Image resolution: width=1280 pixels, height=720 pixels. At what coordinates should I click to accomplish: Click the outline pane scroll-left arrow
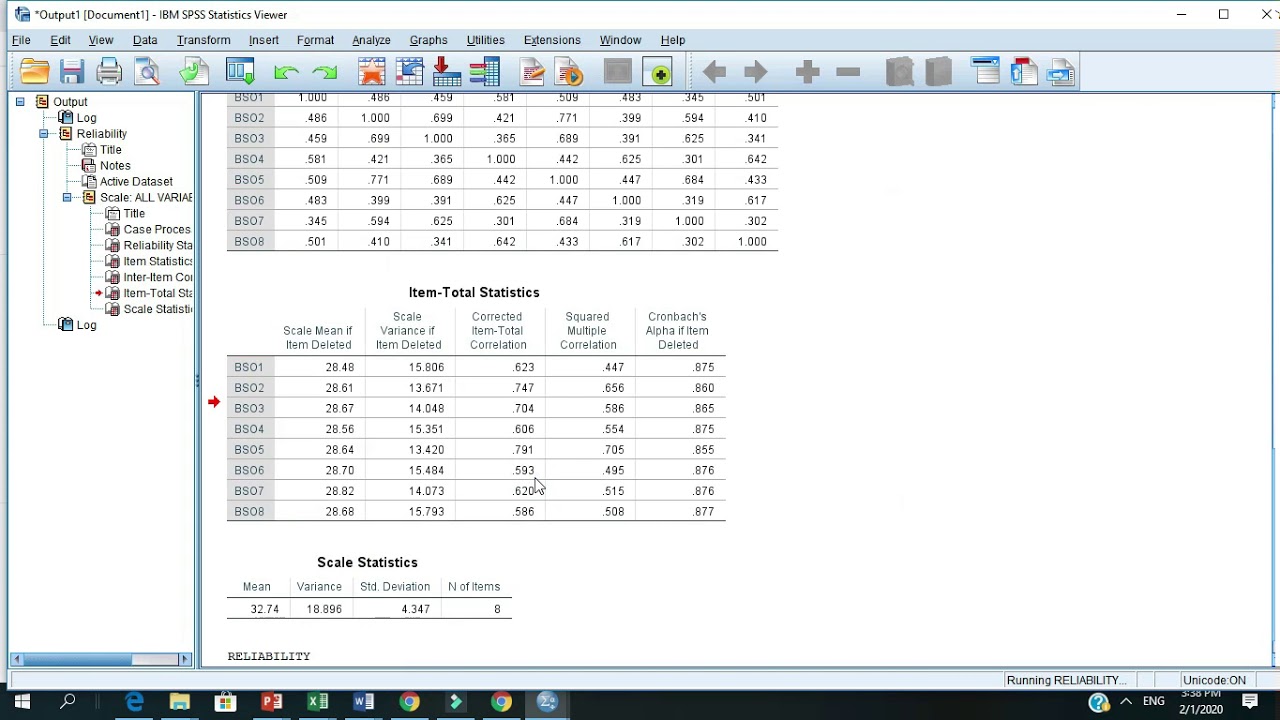(17, 659)
